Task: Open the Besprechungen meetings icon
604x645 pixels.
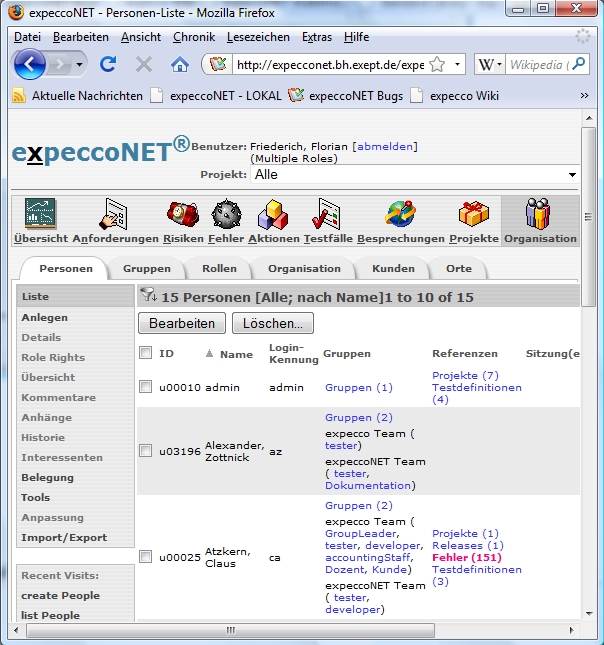Action: click(400, 214)
